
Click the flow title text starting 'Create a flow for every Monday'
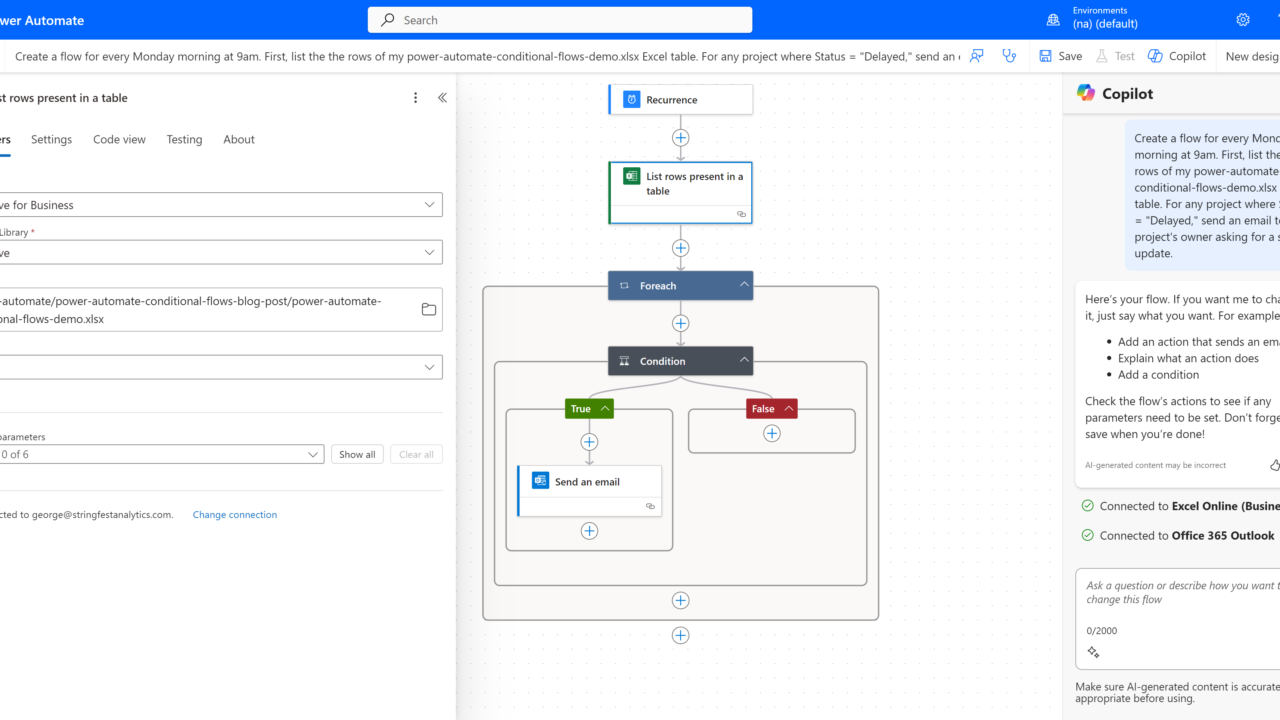(x=485, y=56)
